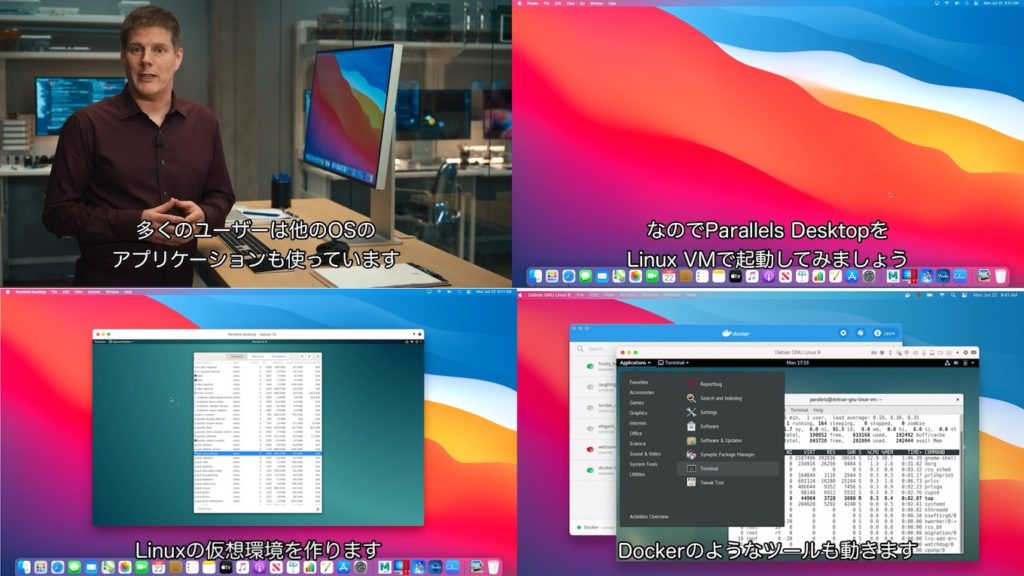Select the Science category
The width and height of the screenshot is (1024, 576).
(637, 443)
